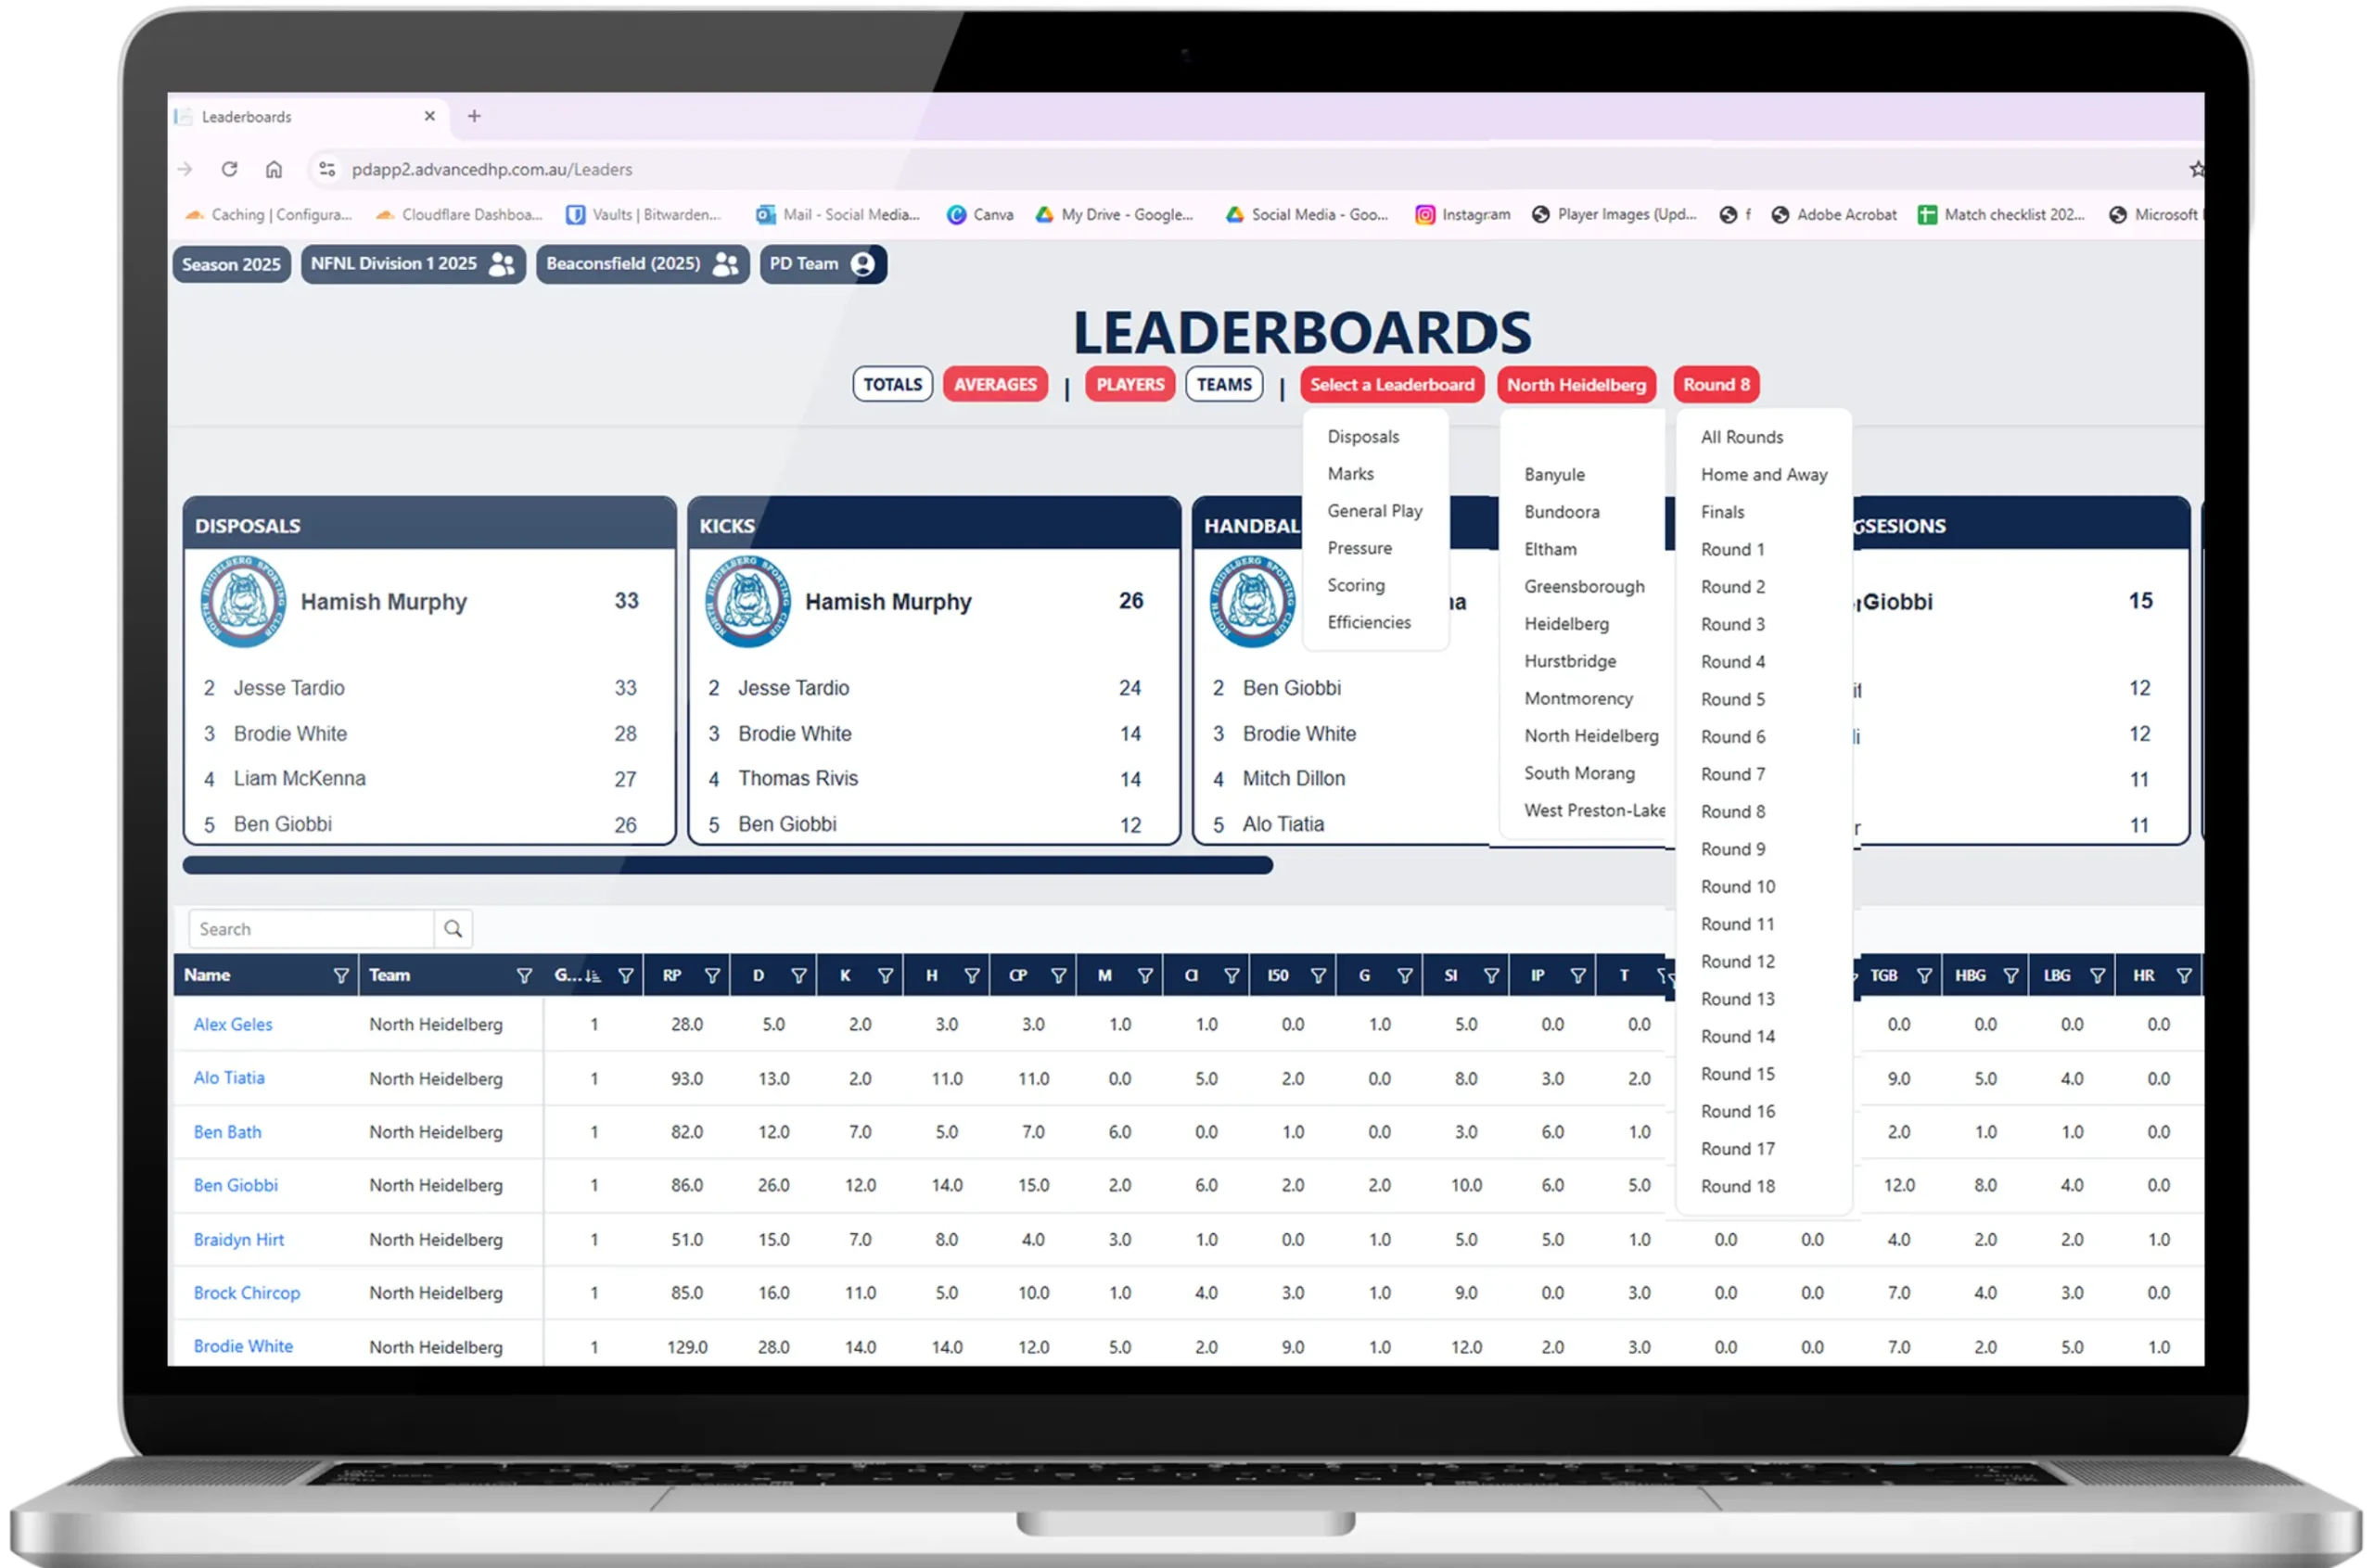Click the Season 2025 button
The image size is (2374, 1568).
(231, 265)
